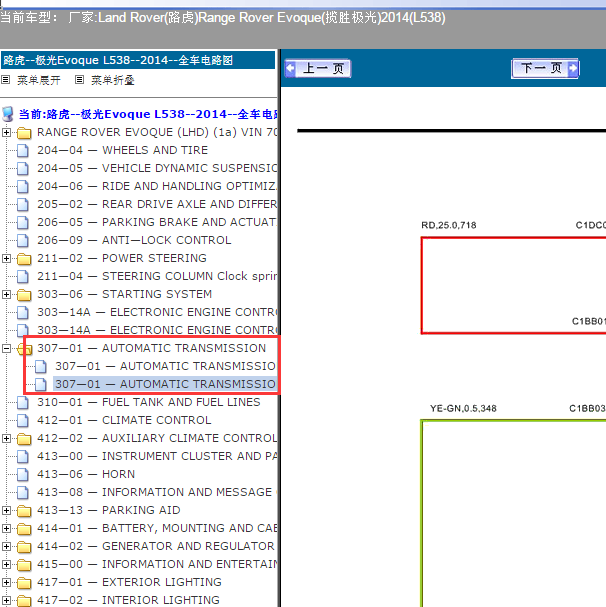Collapse the 307-01 AUTOMATIC TRANSMISSION folder
The height and width of the screenshot is (607, 606).
tap(6, 348)
